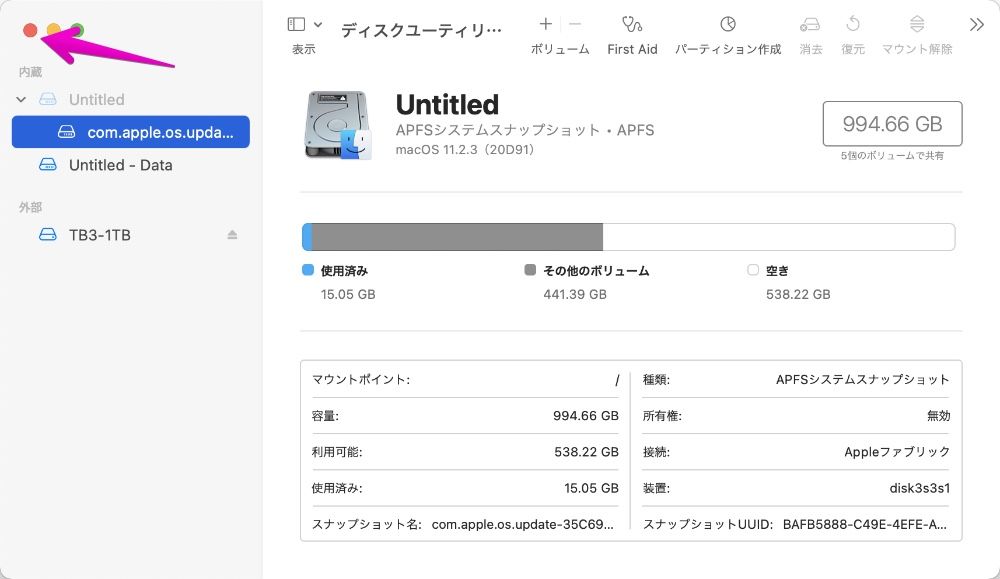
Task: Click the パーティション作成 toolbar label
Action: pos(728,49)
